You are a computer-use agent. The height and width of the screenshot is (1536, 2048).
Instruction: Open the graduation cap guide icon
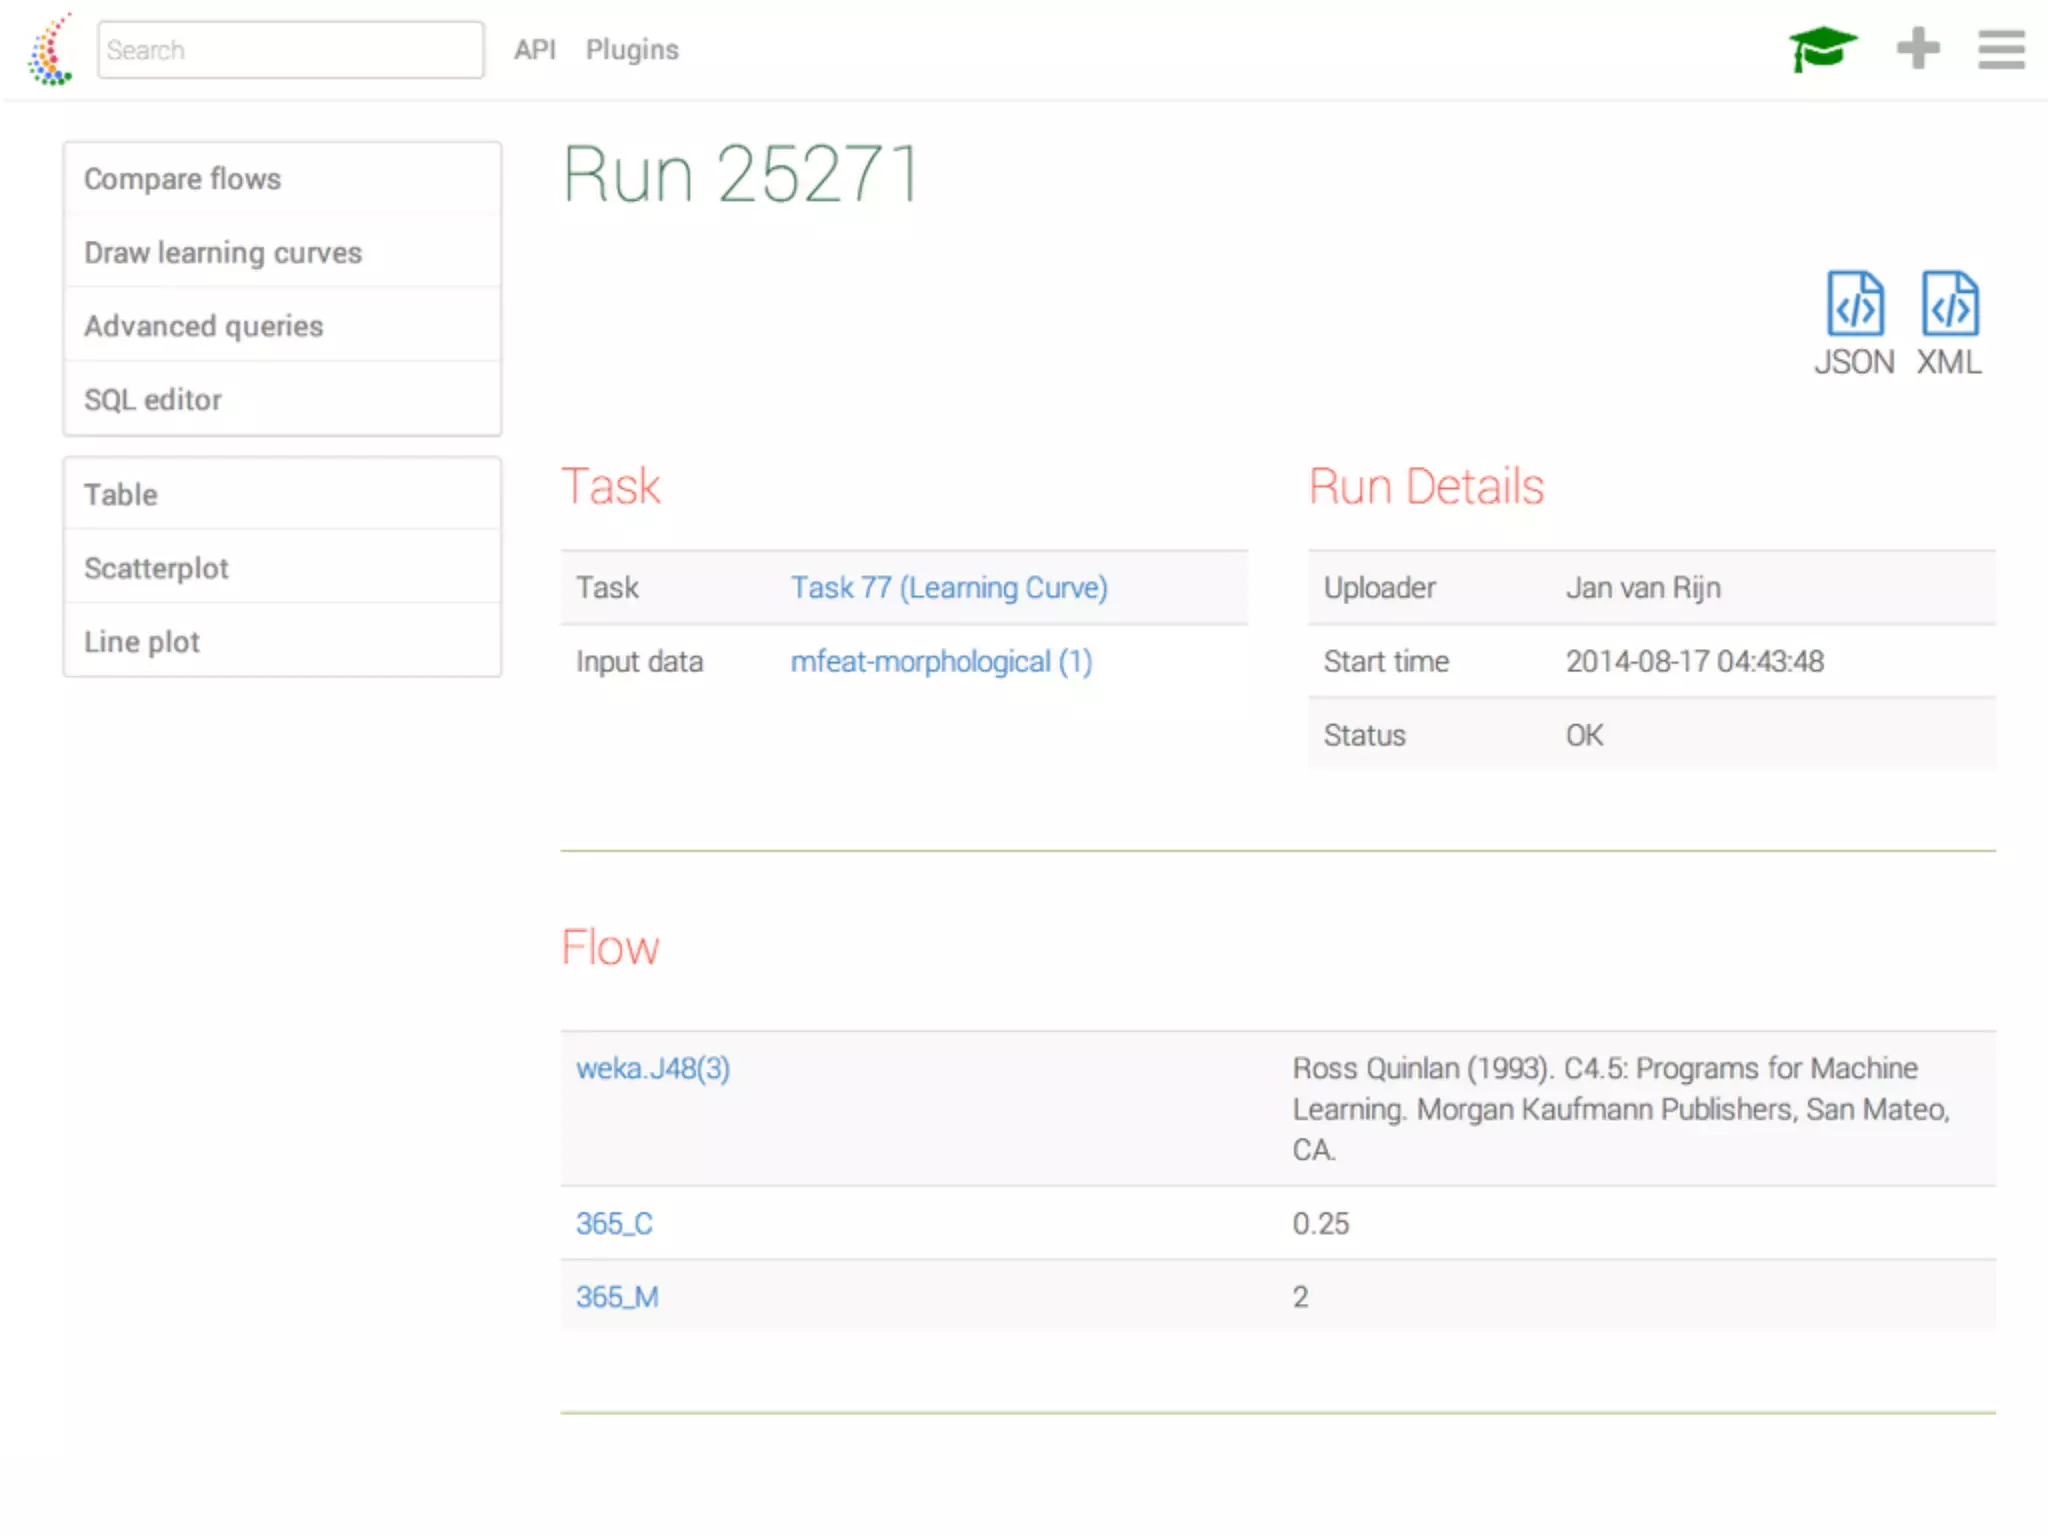pyautogui.click(x=1822, y=49)
